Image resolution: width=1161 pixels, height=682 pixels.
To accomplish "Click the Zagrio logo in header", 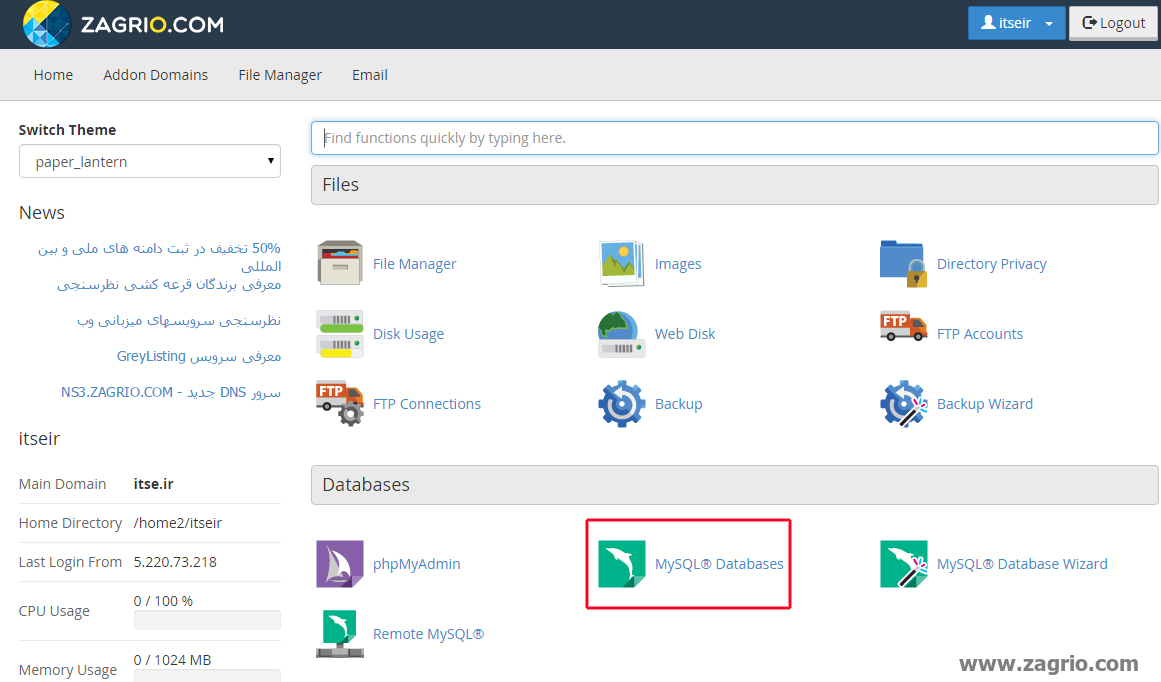I will pos(124,24).
